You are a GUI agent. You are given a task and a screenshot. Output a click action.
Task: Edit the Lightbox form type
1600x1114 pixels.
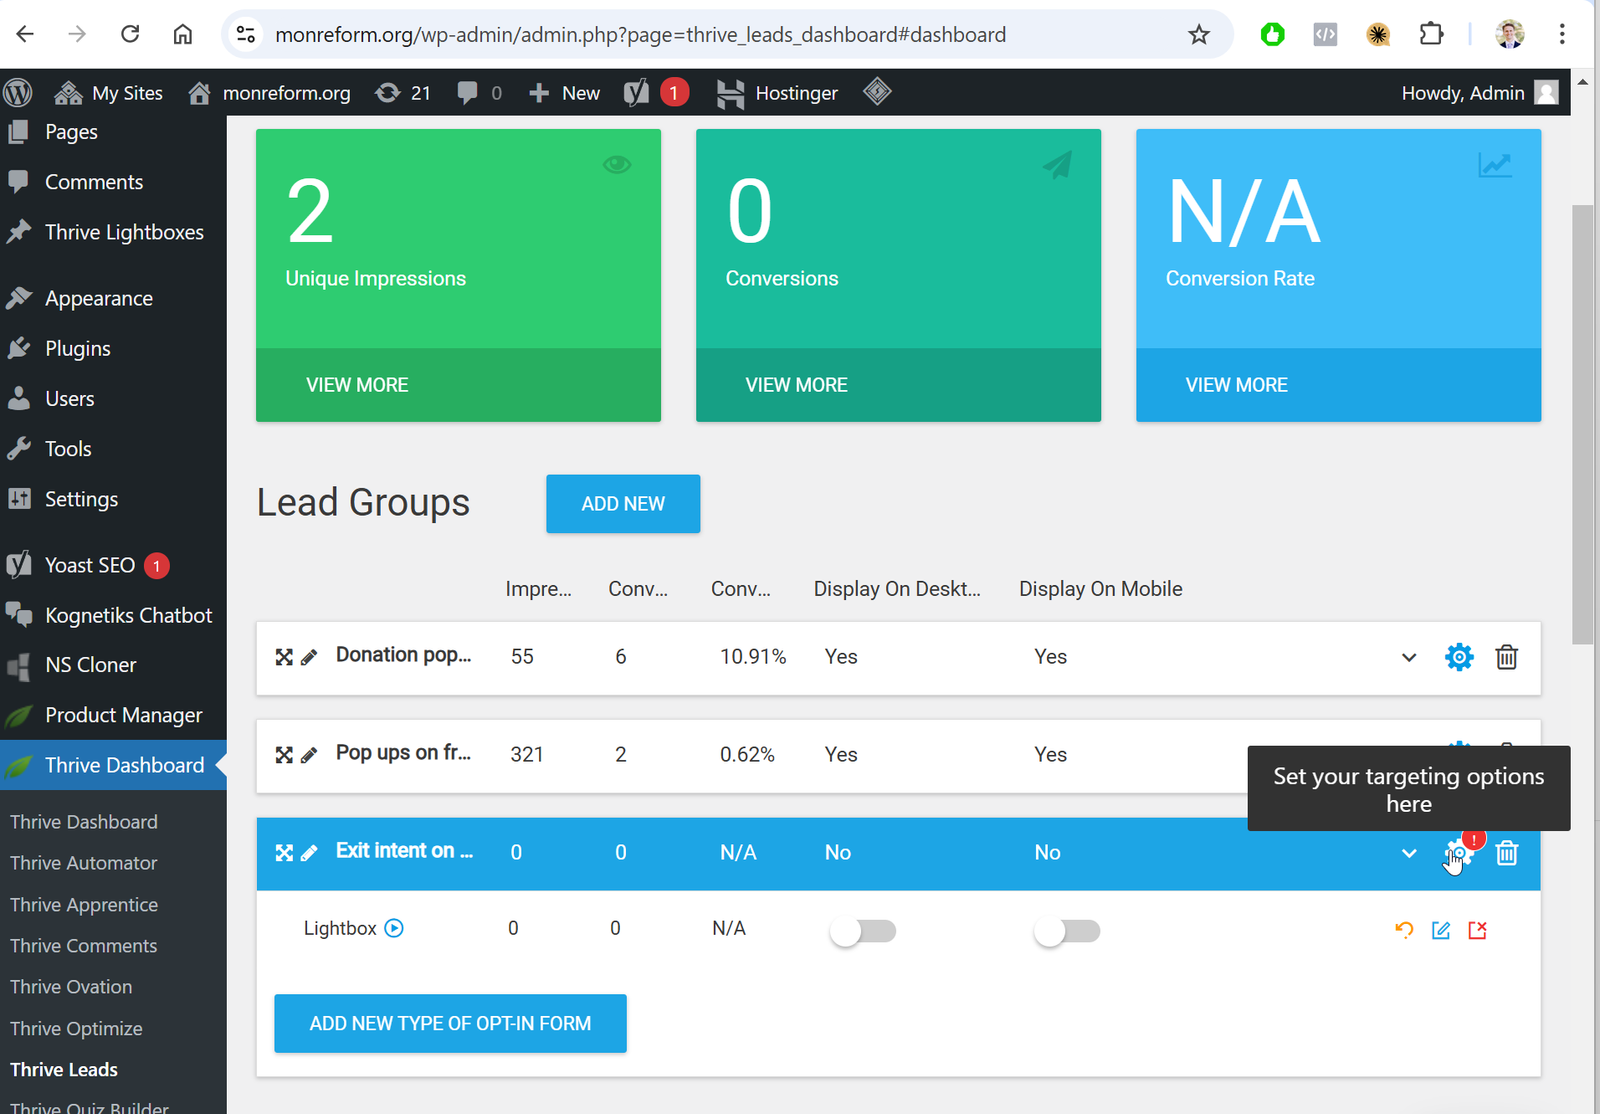(x=1441, y=930)
